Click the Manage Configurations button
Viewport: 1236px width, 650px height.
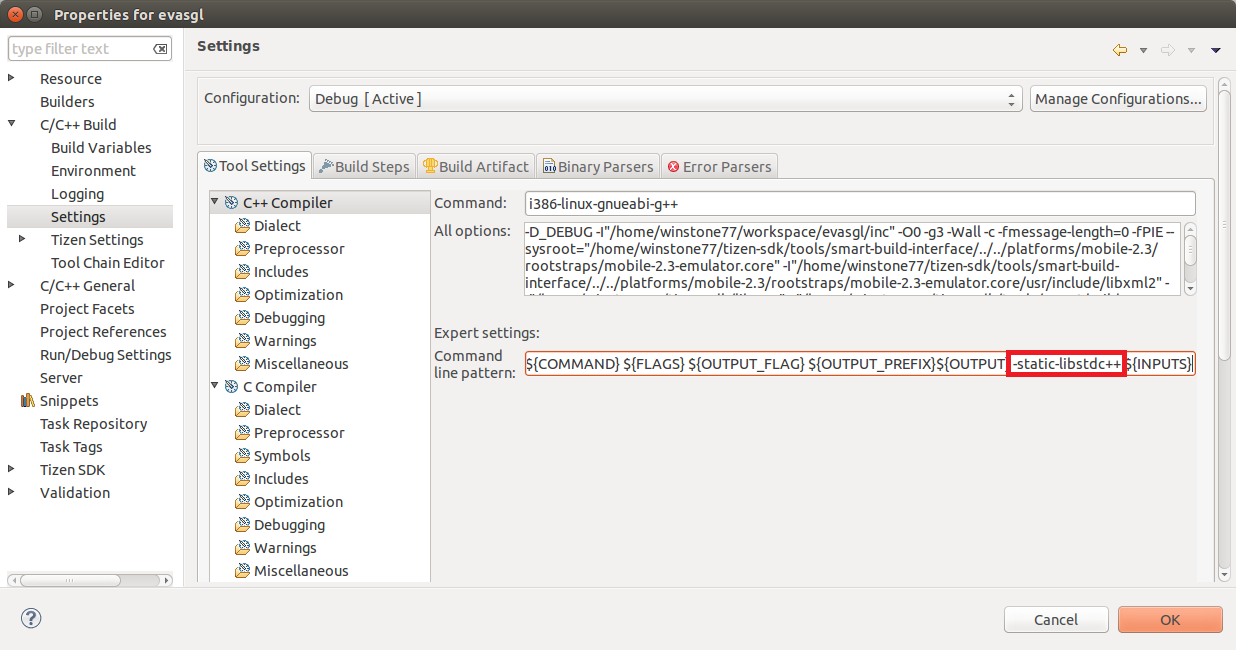(x=1117, y=99)
